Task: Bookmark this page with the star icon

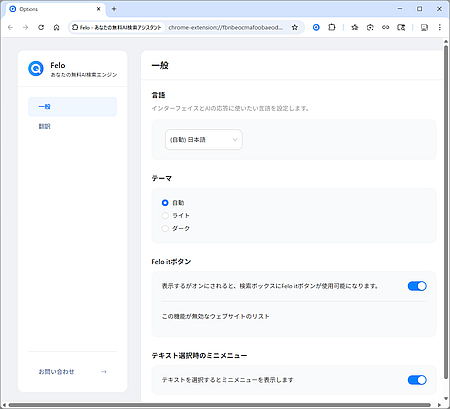Action: point(295,27)
